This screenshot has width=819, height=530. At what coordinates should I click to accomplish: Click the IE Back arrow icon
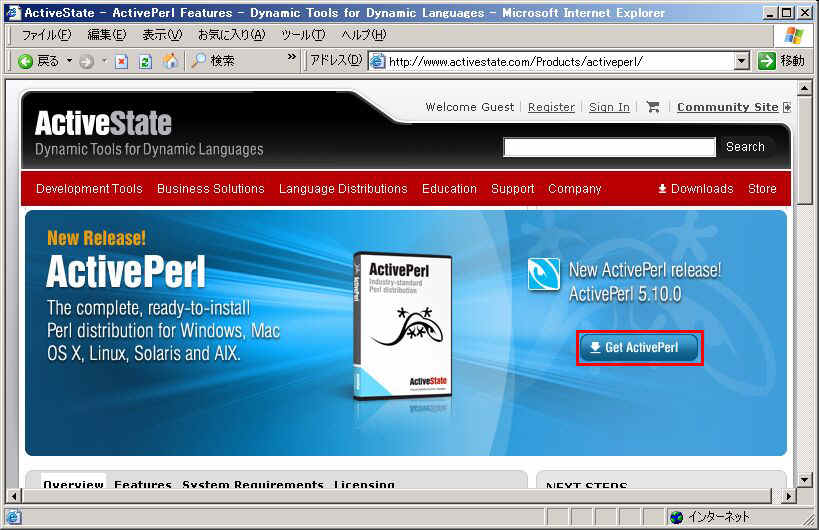[25, 62]
